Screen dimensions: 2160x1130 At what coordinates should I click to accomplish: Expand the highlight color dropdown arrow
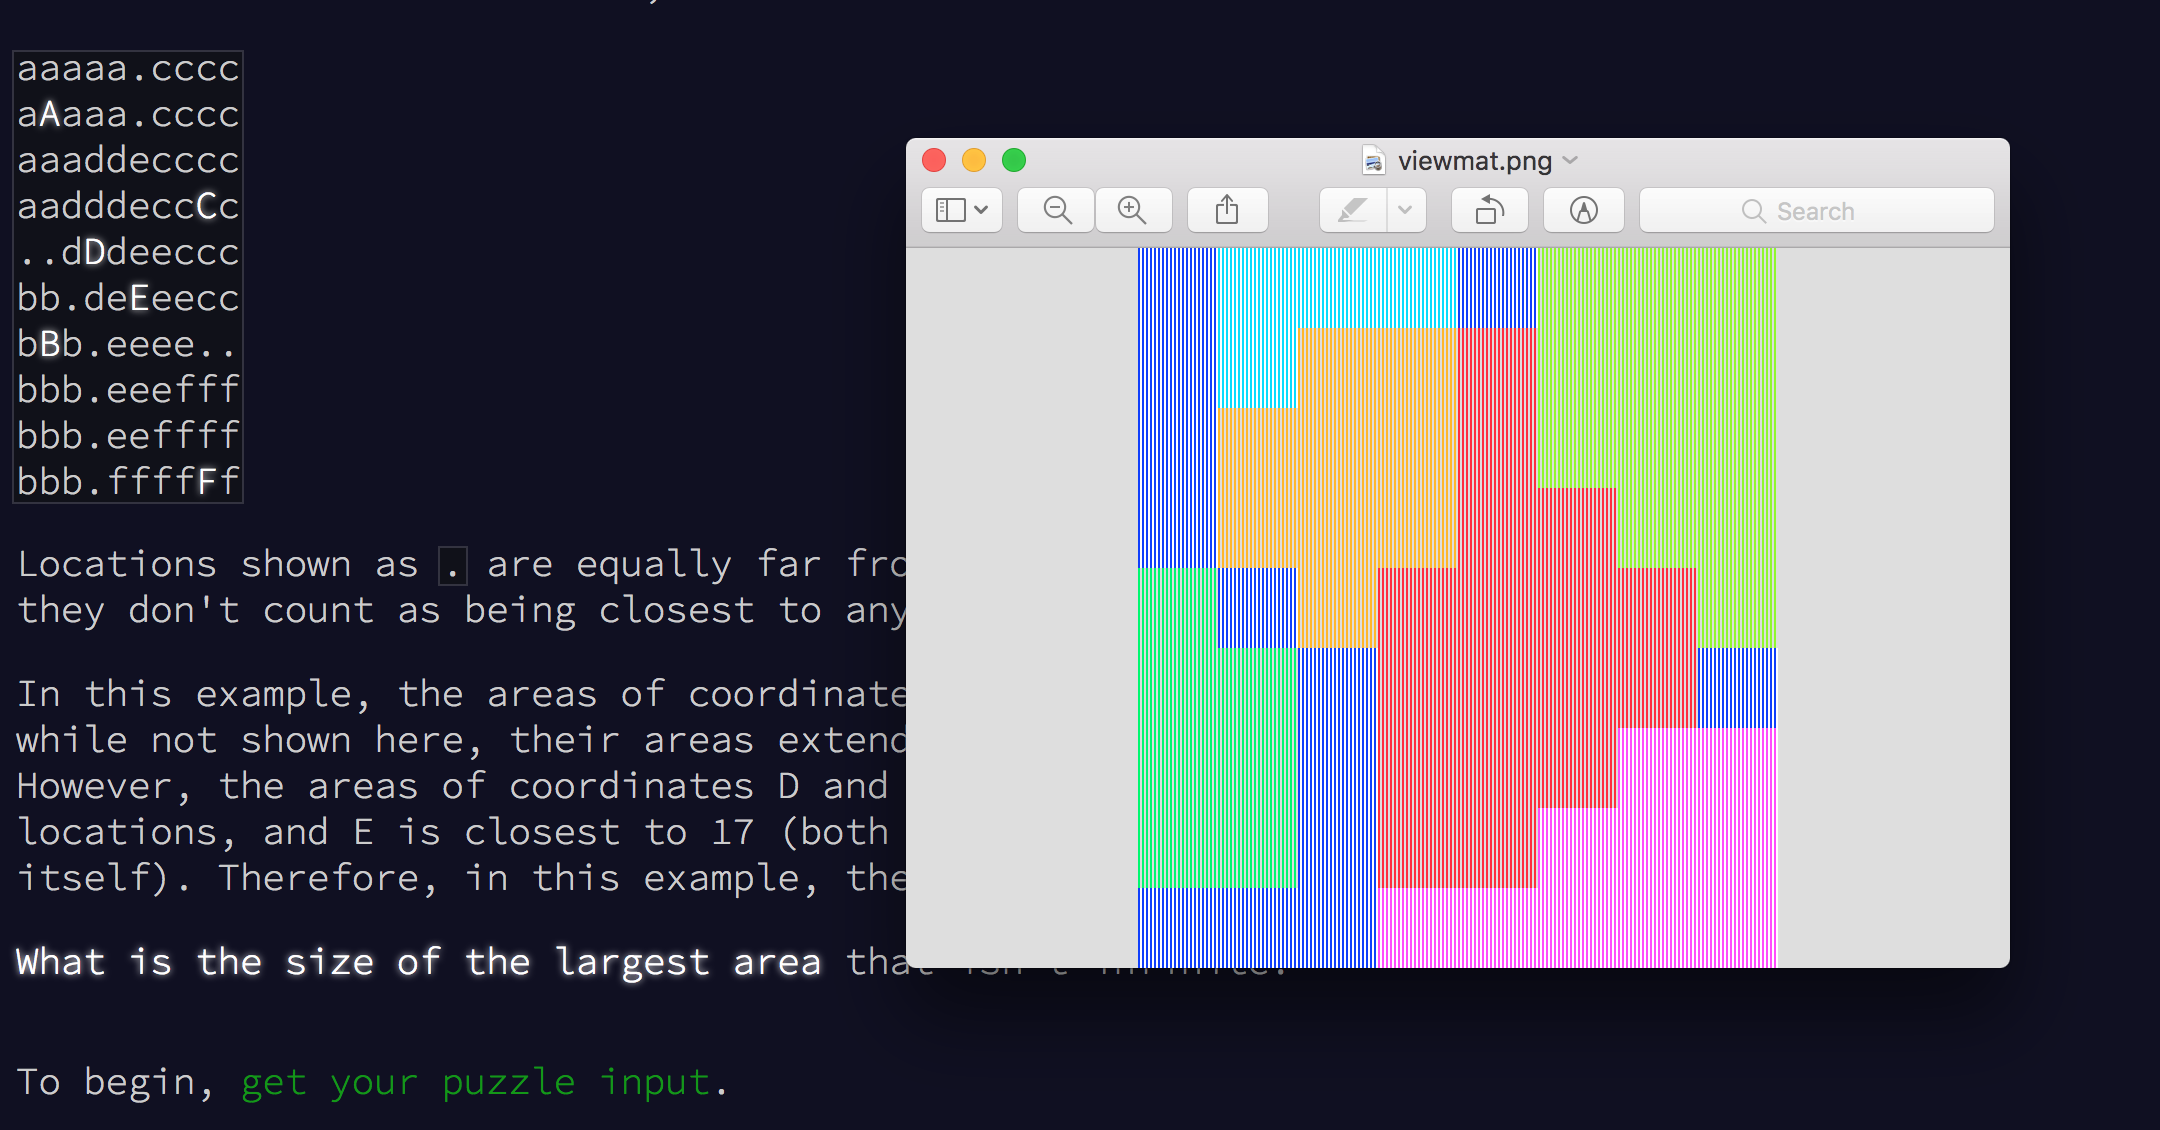(x=1406, y=210)
